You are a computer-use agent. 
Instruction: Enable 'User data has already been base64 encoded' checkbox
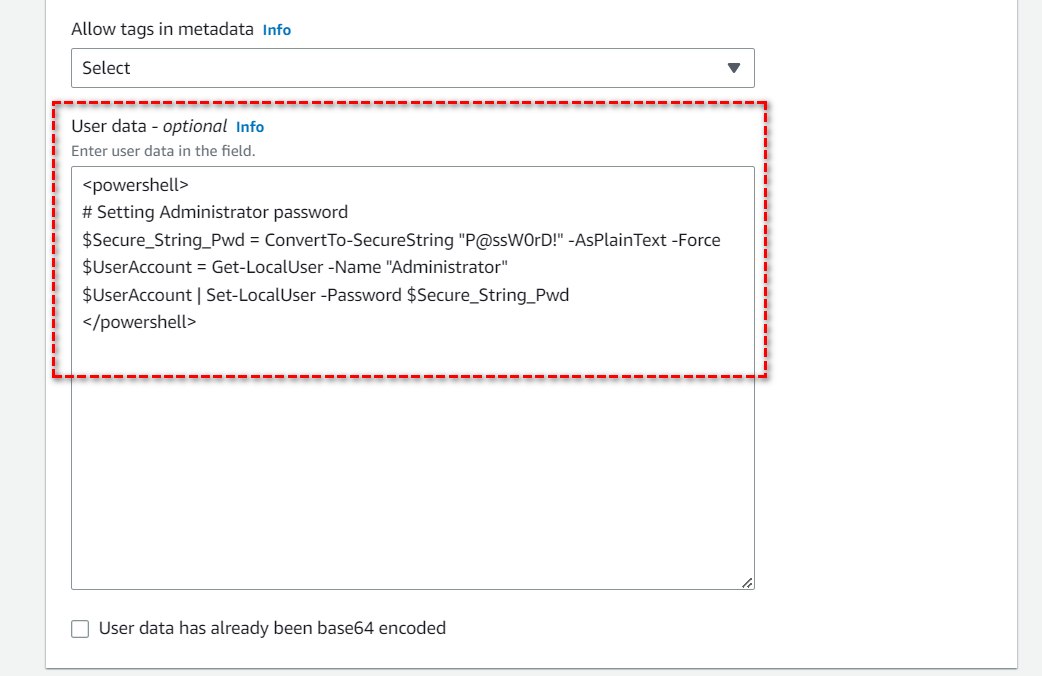tap(80, 629)
